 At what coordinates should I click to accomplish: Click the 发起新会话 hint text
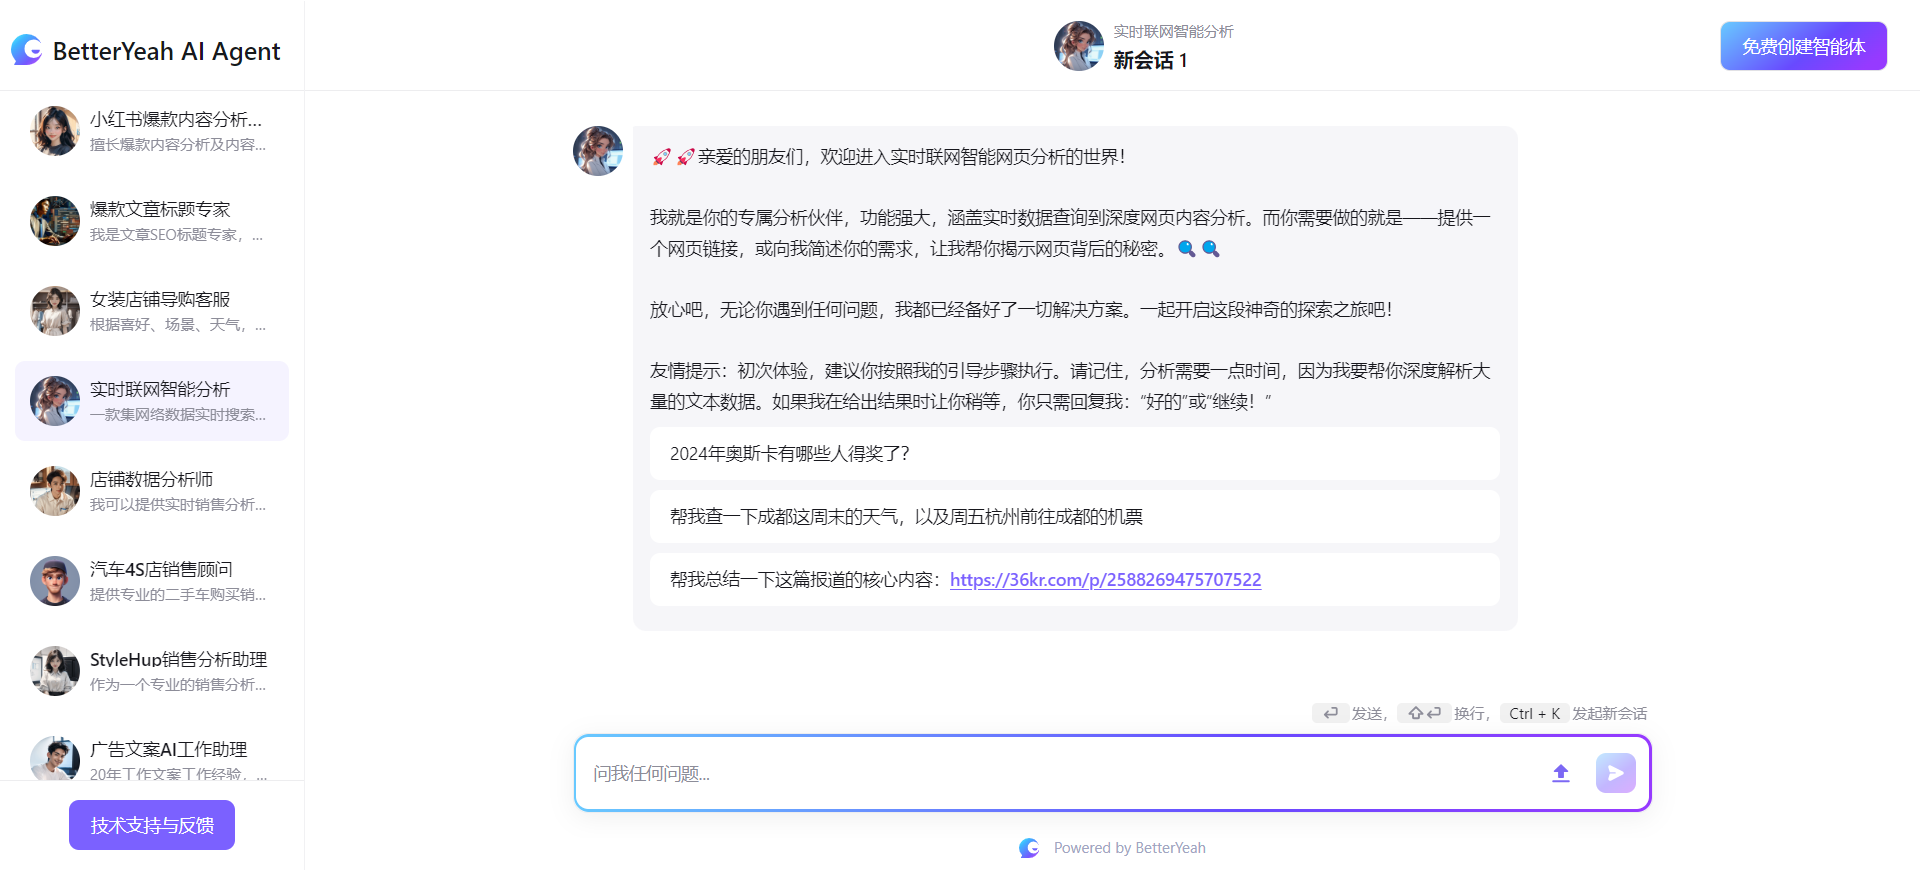pos(1609,713)
